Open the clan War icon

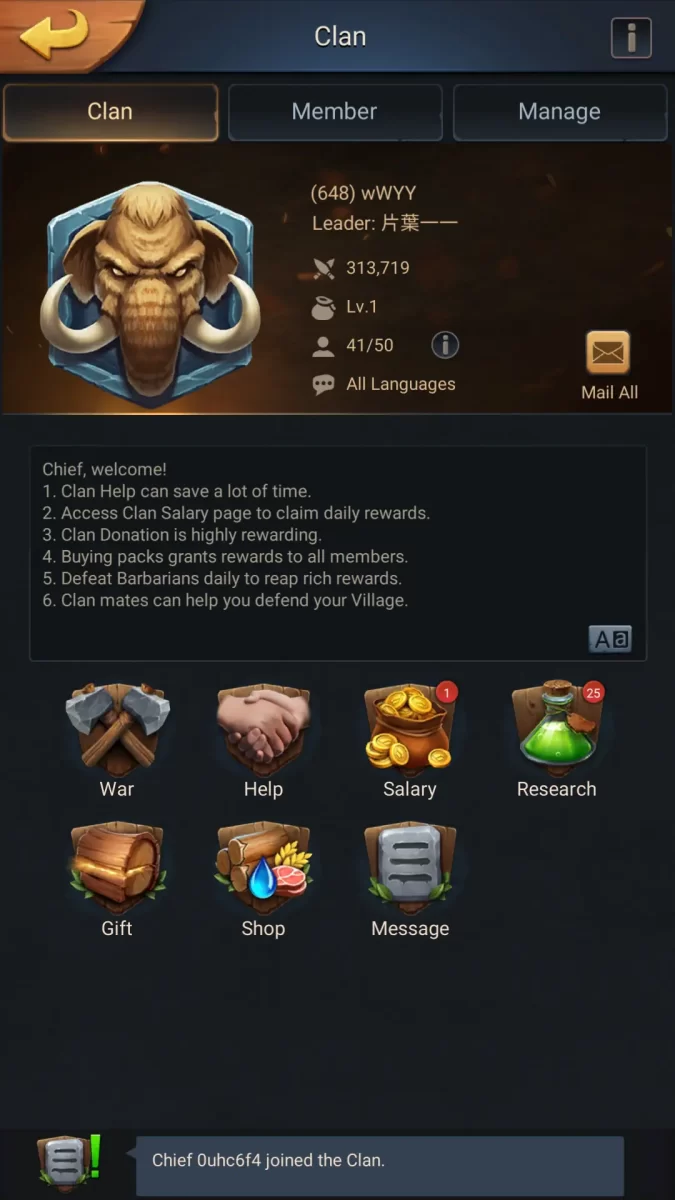(117, 726)
